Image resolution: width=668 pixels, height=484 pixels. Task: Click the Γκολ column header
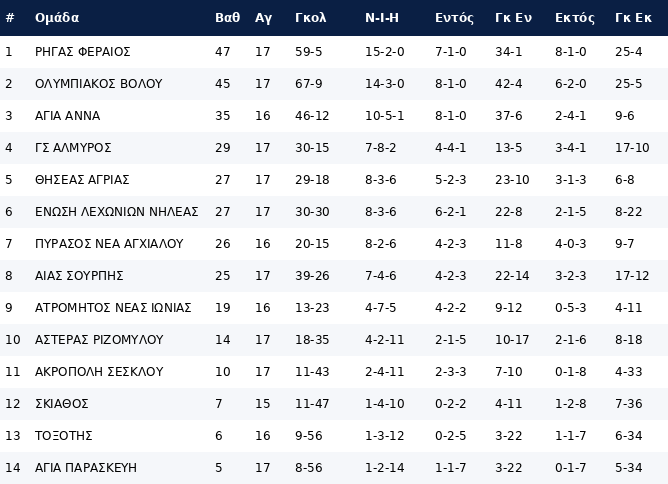tap(311, 18)
